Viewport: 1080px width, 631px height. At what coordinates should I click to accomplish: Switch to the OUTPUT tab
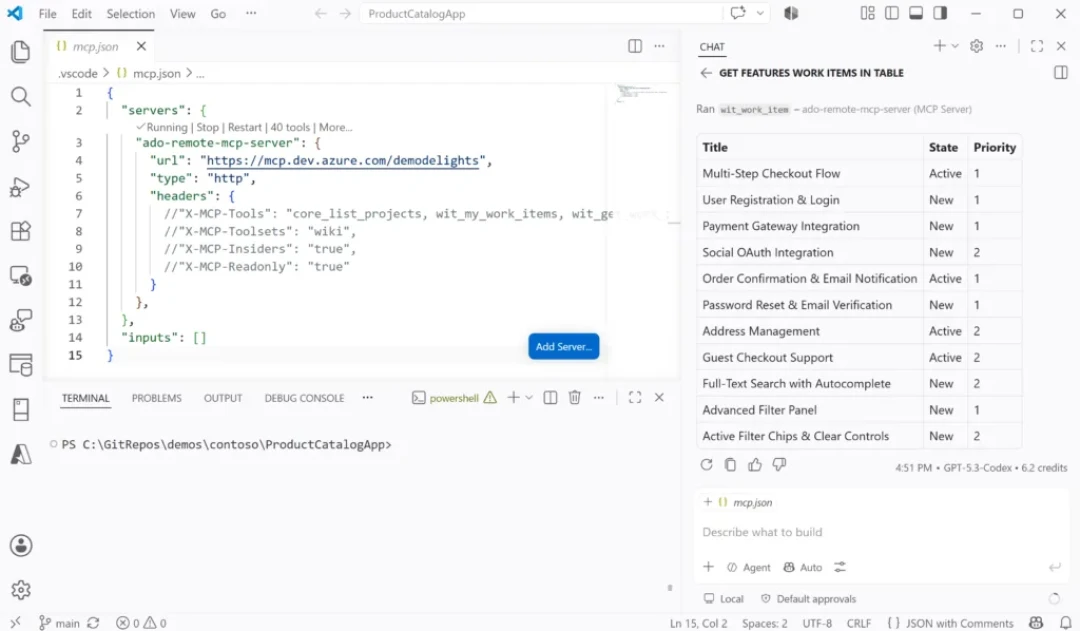pos(222,398)
